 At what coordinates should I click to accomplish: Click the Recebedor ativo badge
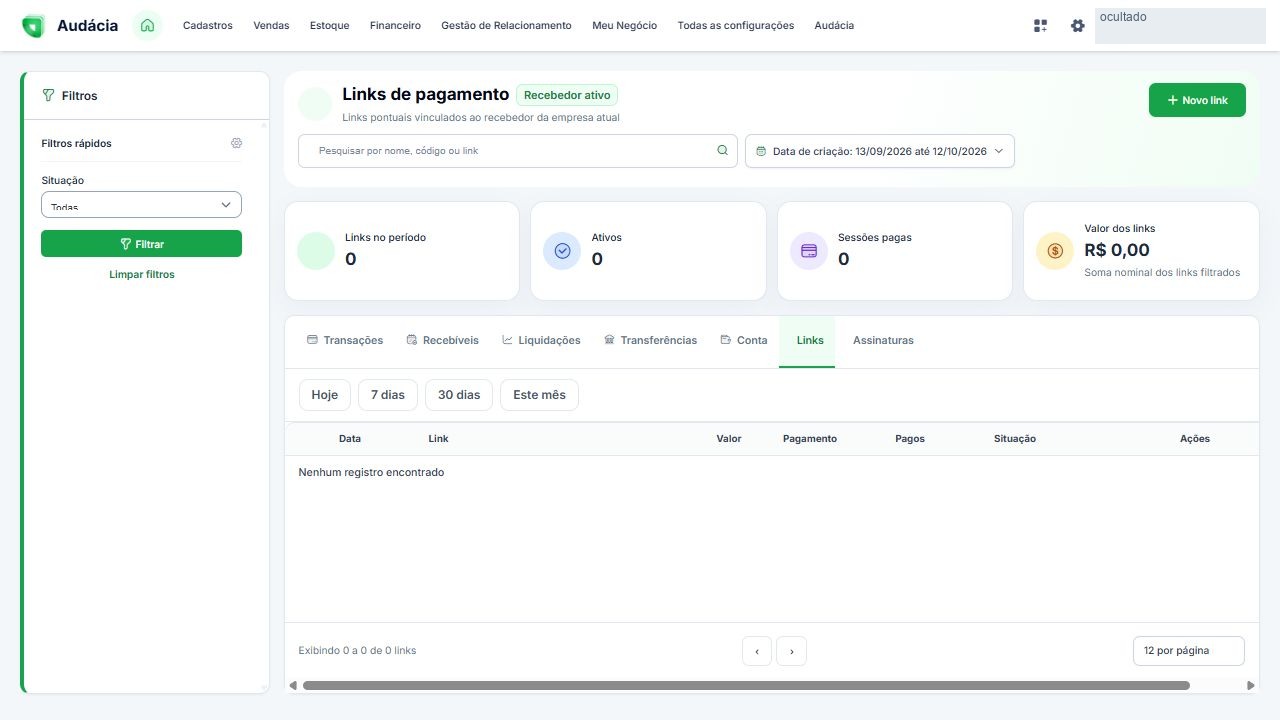tap(567, 95)
